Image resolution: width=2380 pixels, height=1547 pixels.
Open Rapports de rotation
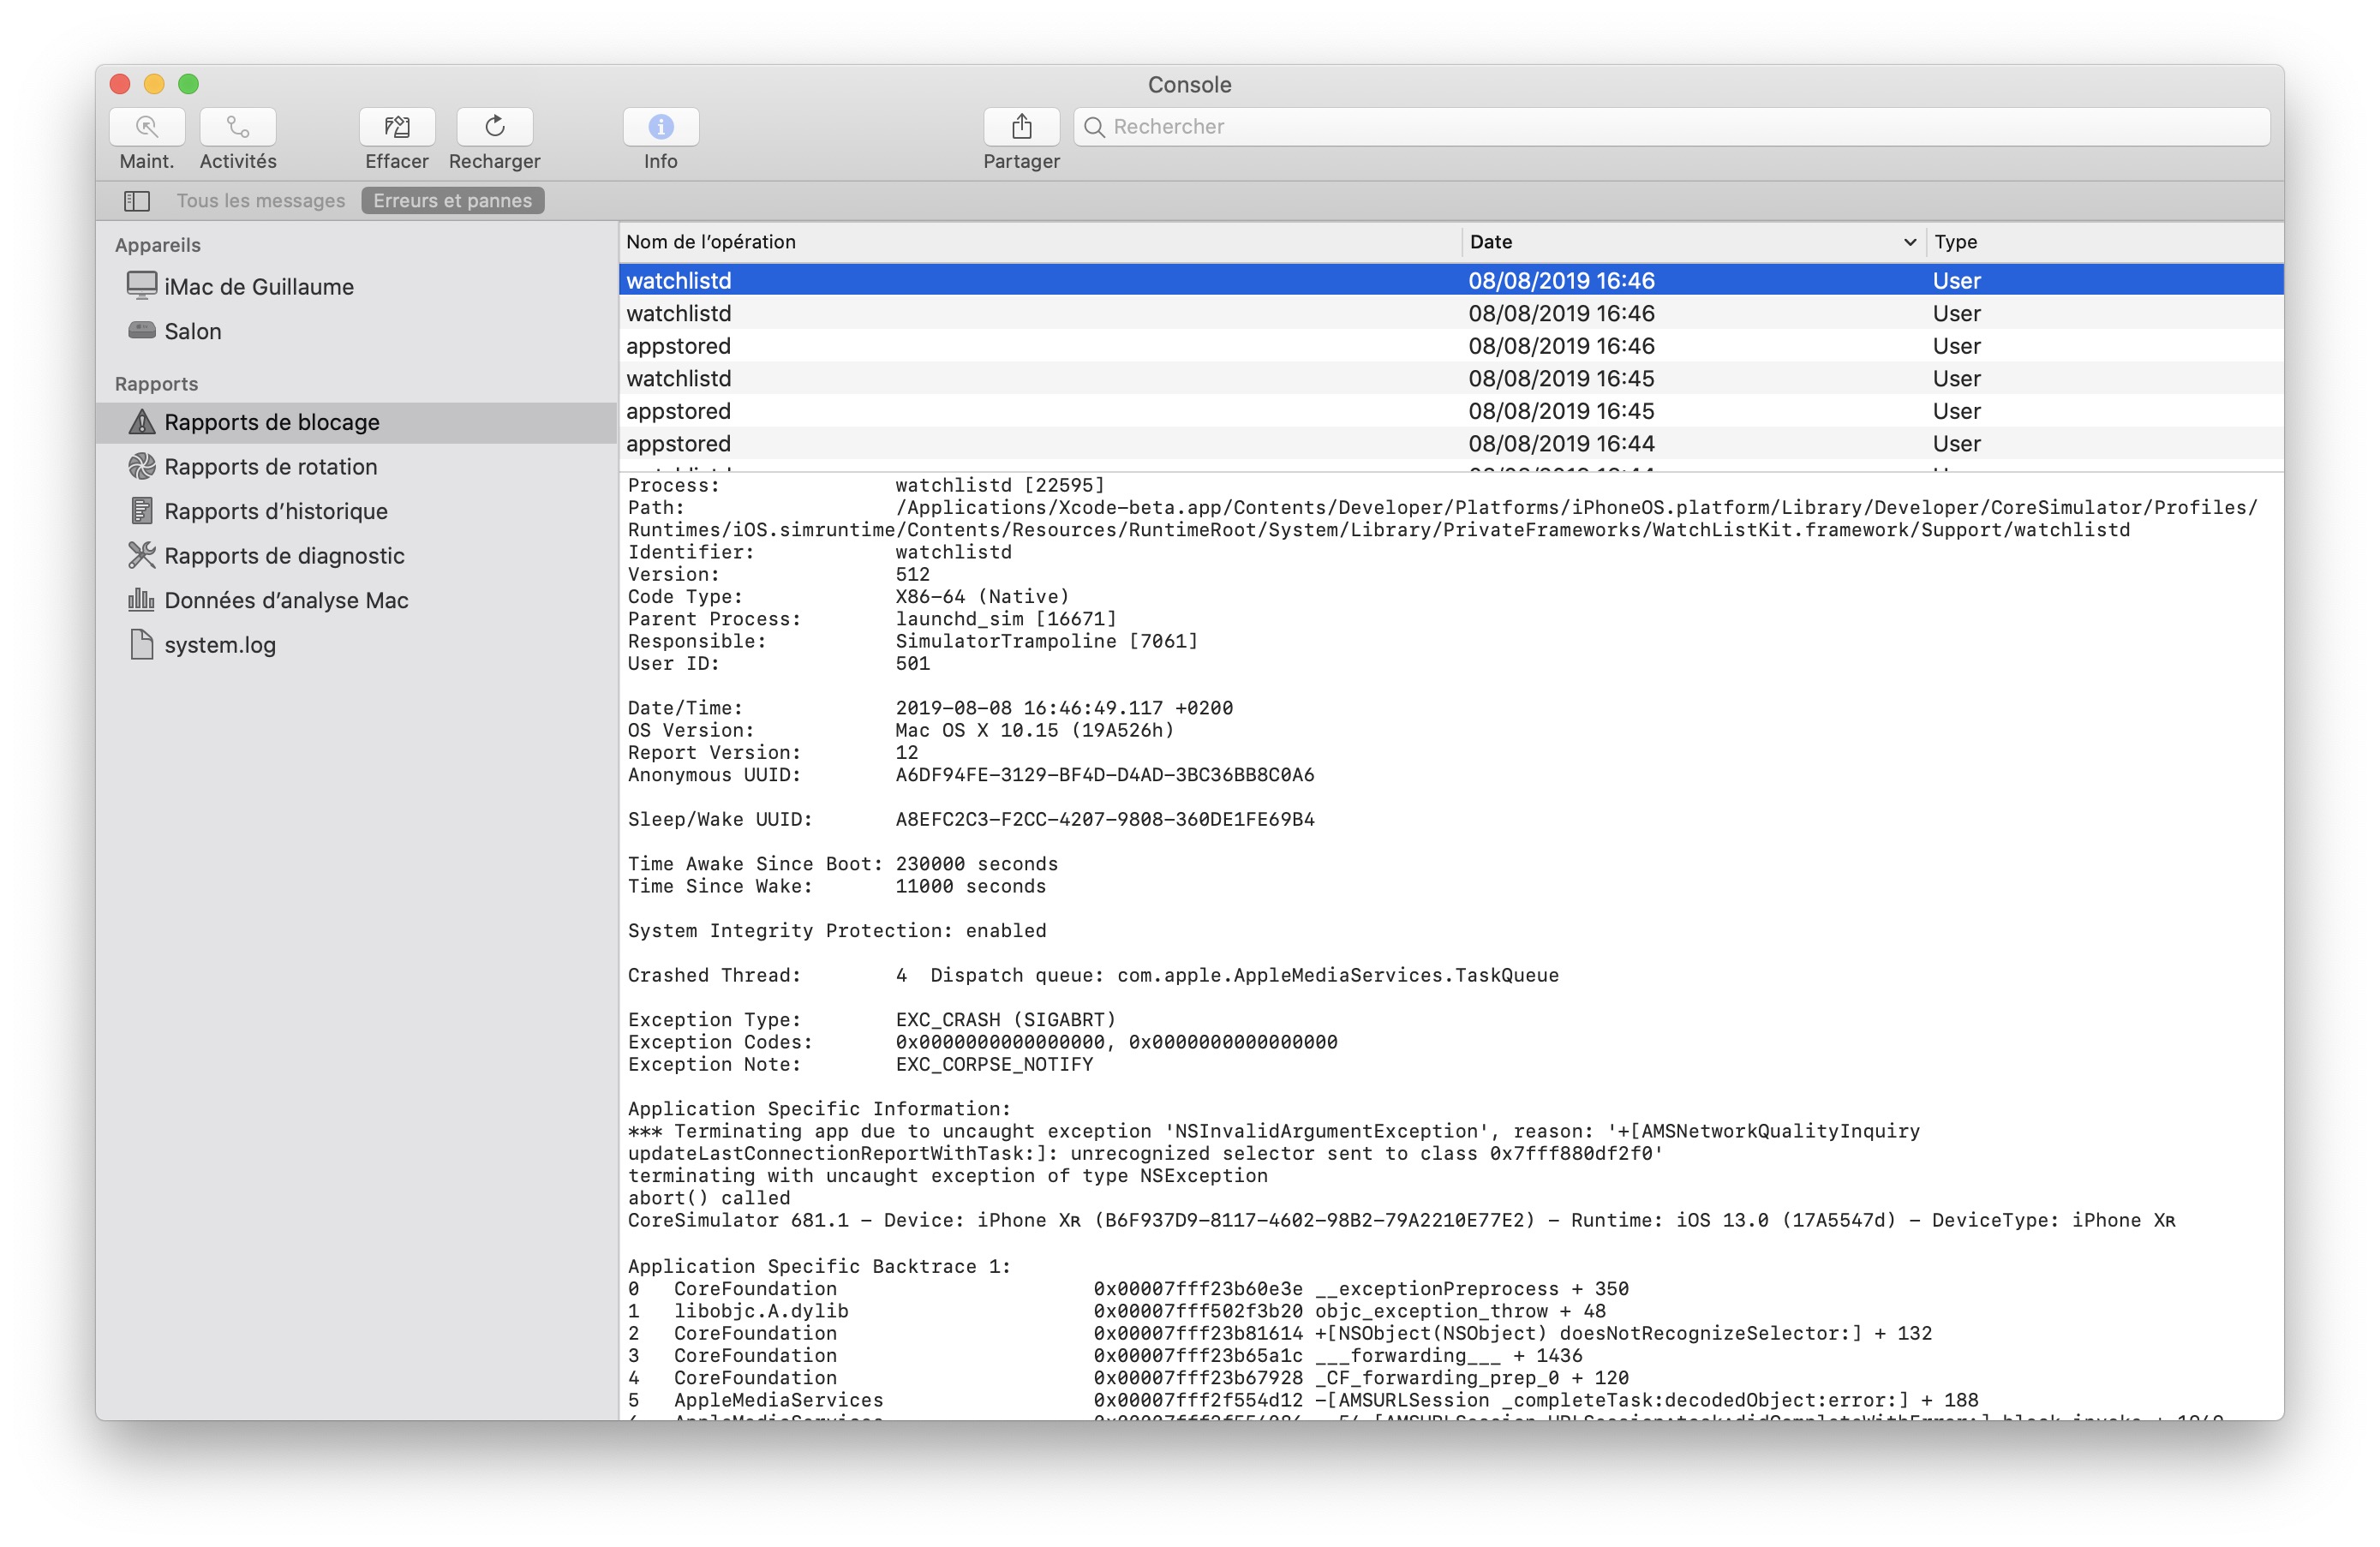[356, 467]
